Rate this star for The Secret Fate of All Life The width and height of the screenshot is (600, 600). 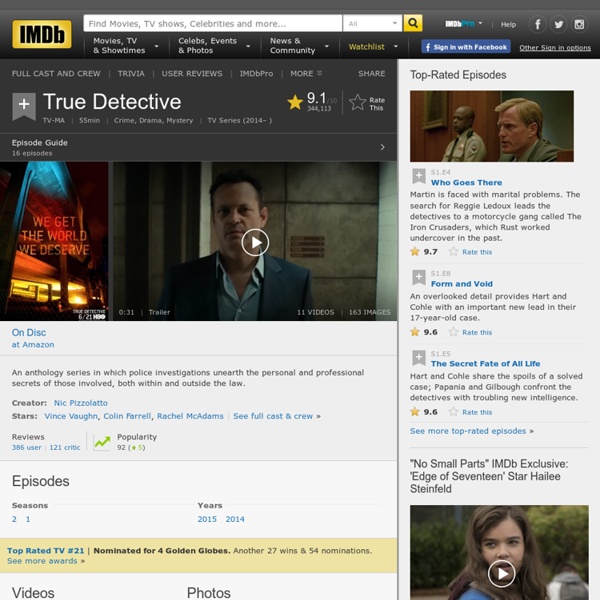[x=453, y=412]
